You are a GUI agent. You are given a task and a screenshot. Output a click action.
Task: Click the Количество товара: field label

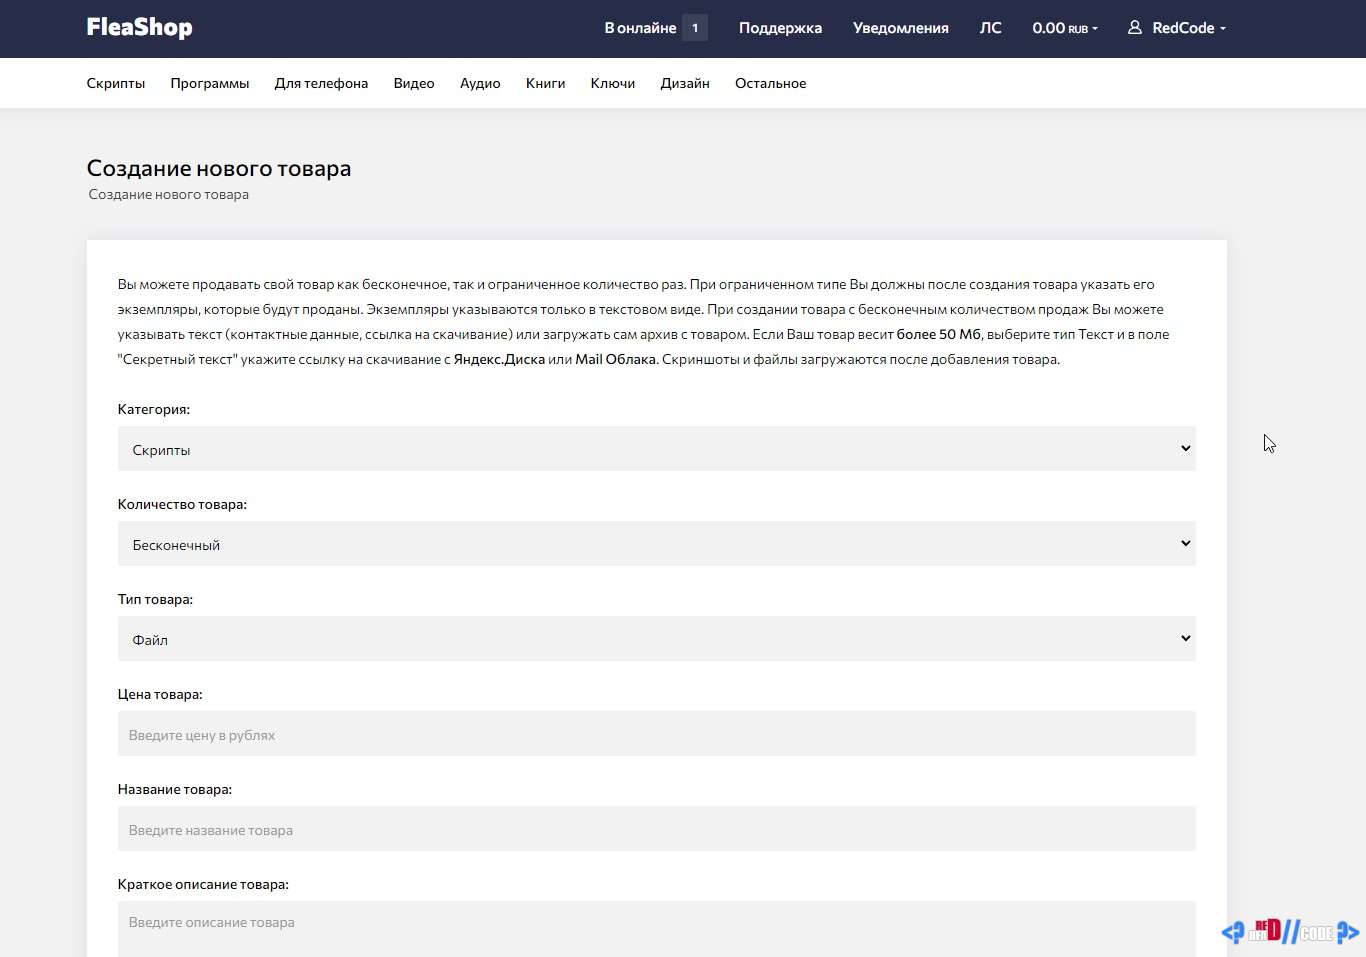(x=182, y=504)
